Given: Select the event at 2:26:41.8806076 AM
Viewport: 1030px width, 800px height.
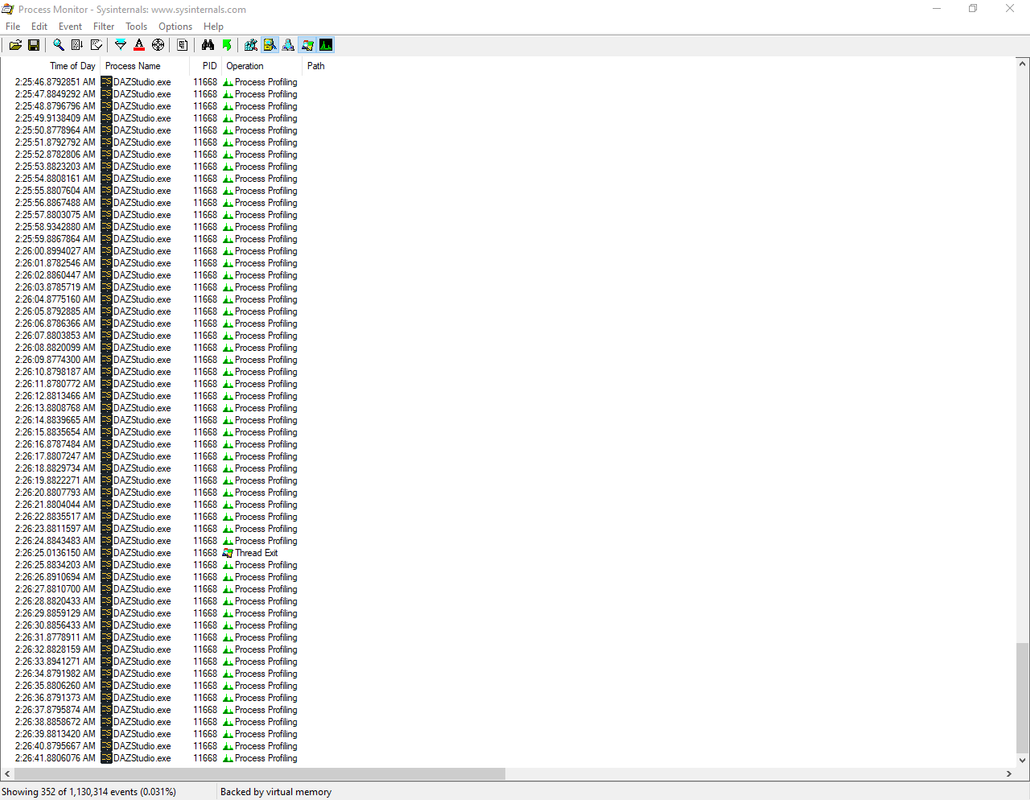Looking at the screenshot, I should 508,758.
